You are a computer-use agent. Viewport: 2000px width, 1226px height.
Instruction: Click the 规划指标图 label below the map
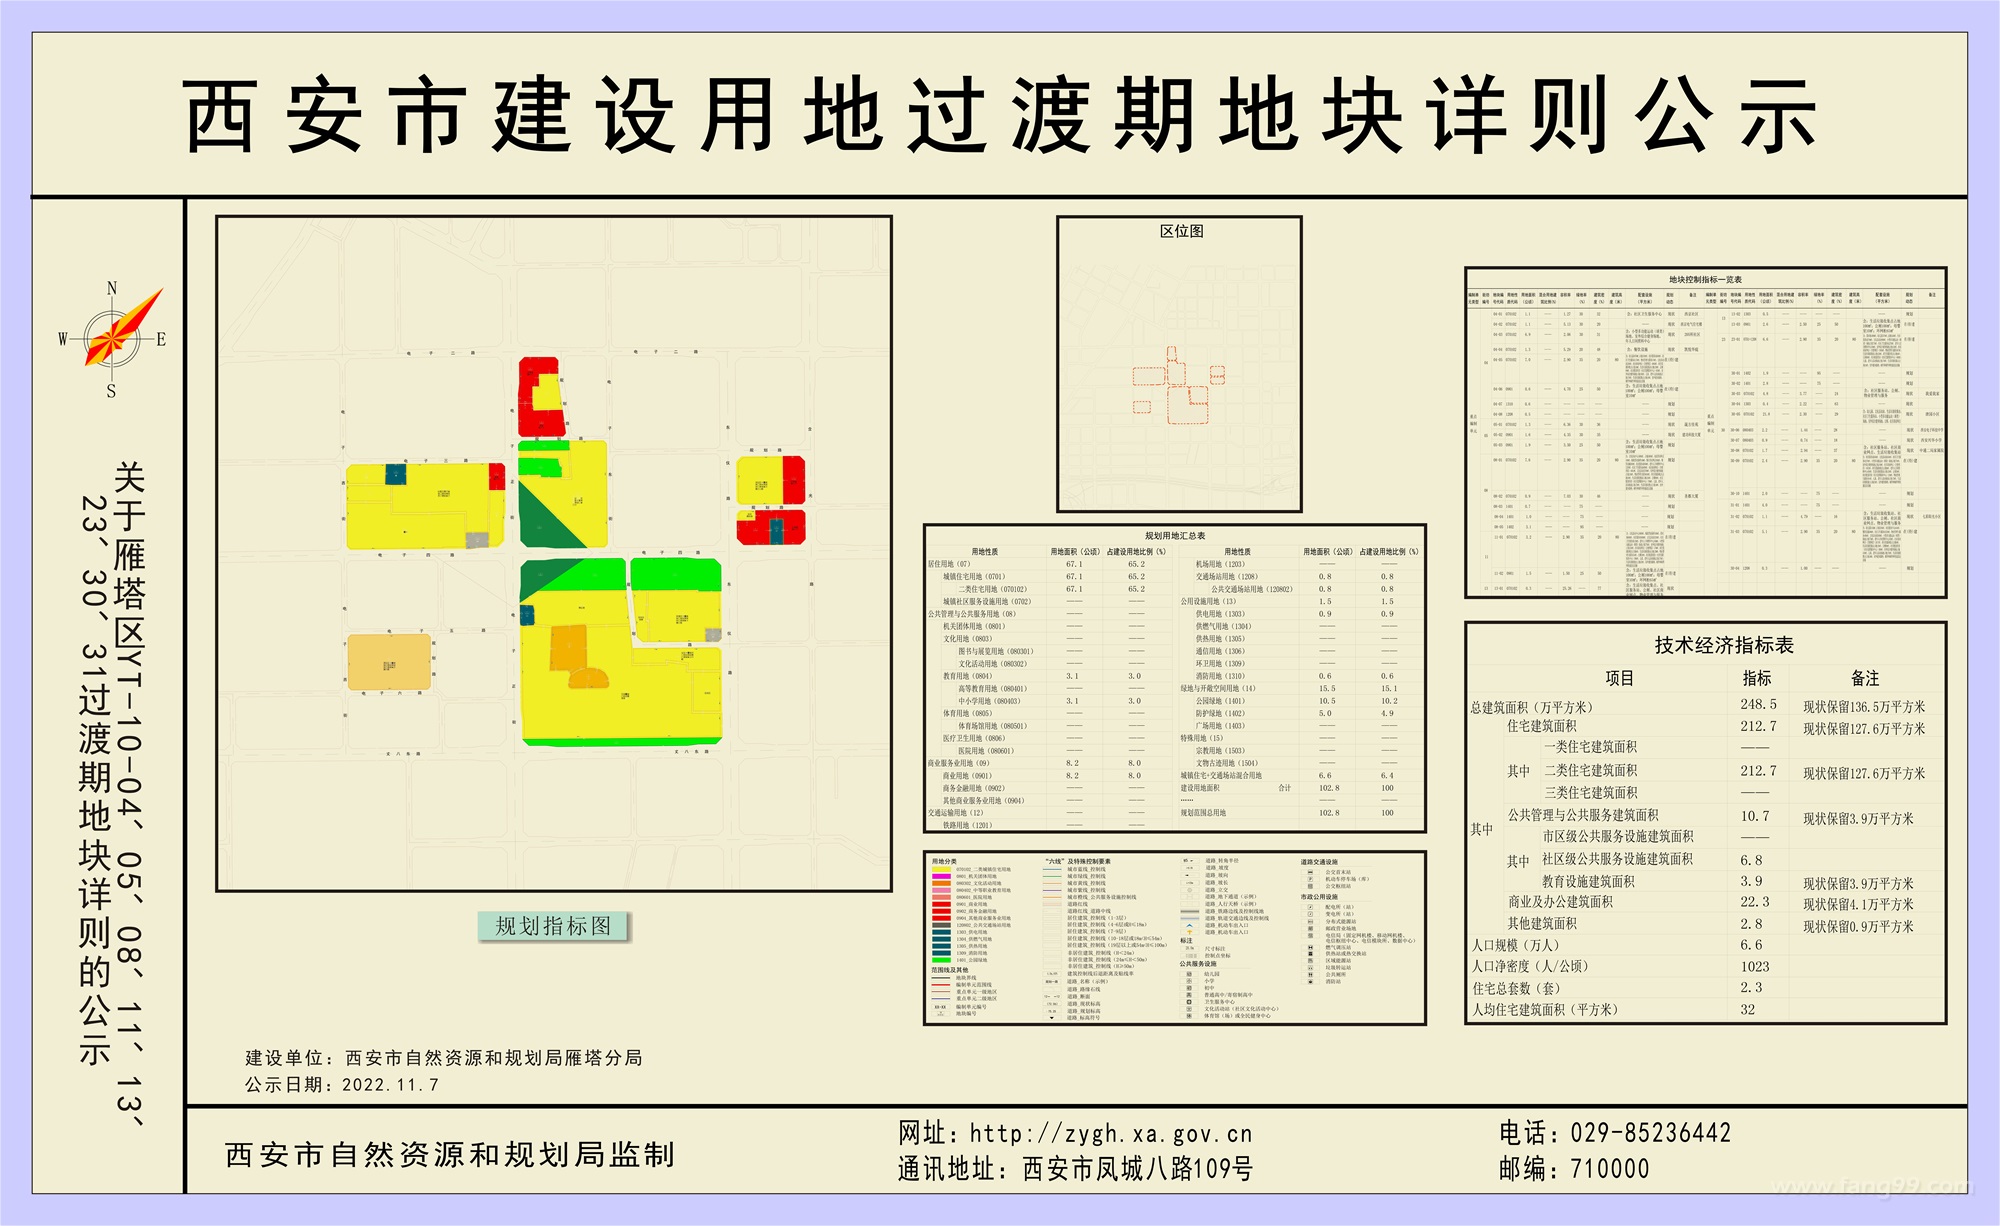pyautogui.click(x=553, y=926)
